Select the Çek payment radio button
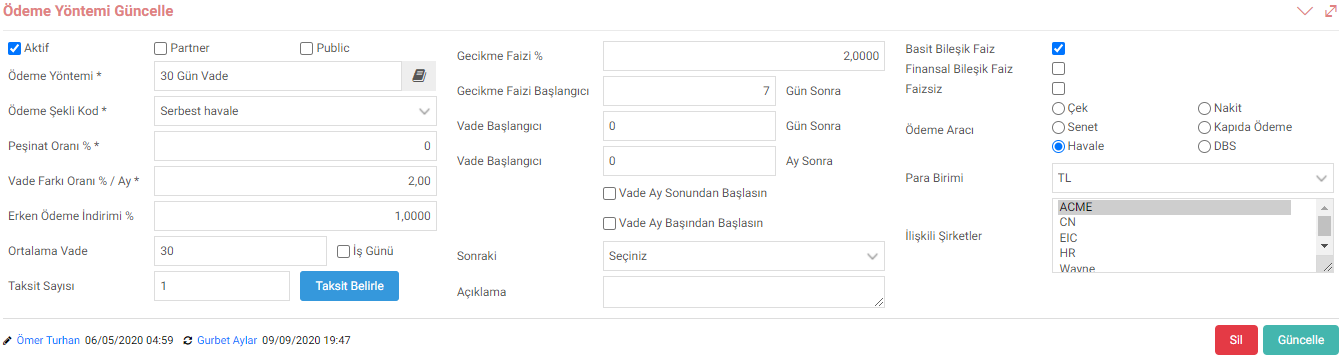 [x=1058, y=108]
